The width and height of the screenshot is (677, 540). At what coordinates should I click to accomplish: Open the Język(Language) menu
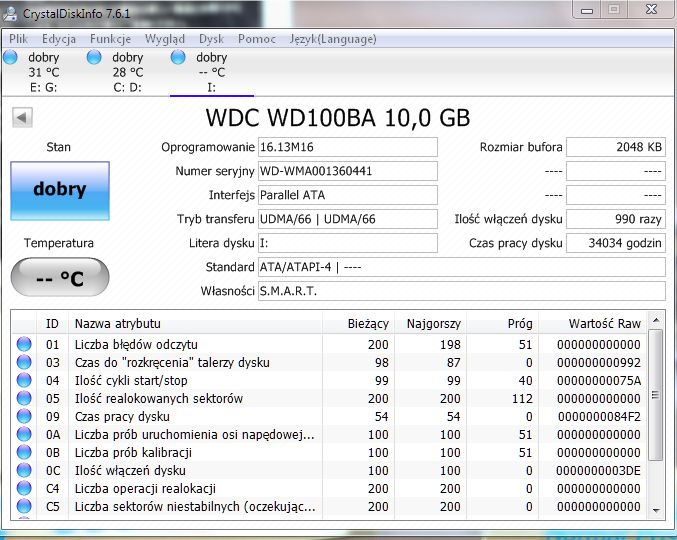point(333,39)
